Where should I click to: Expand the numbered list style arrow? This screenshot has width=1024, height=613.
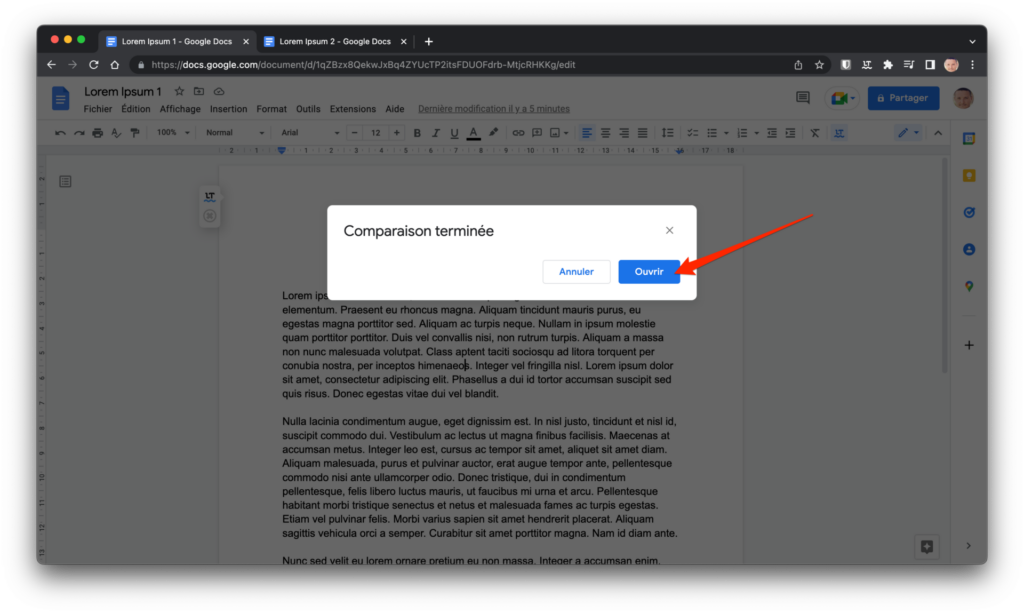(x=756, y=133)
